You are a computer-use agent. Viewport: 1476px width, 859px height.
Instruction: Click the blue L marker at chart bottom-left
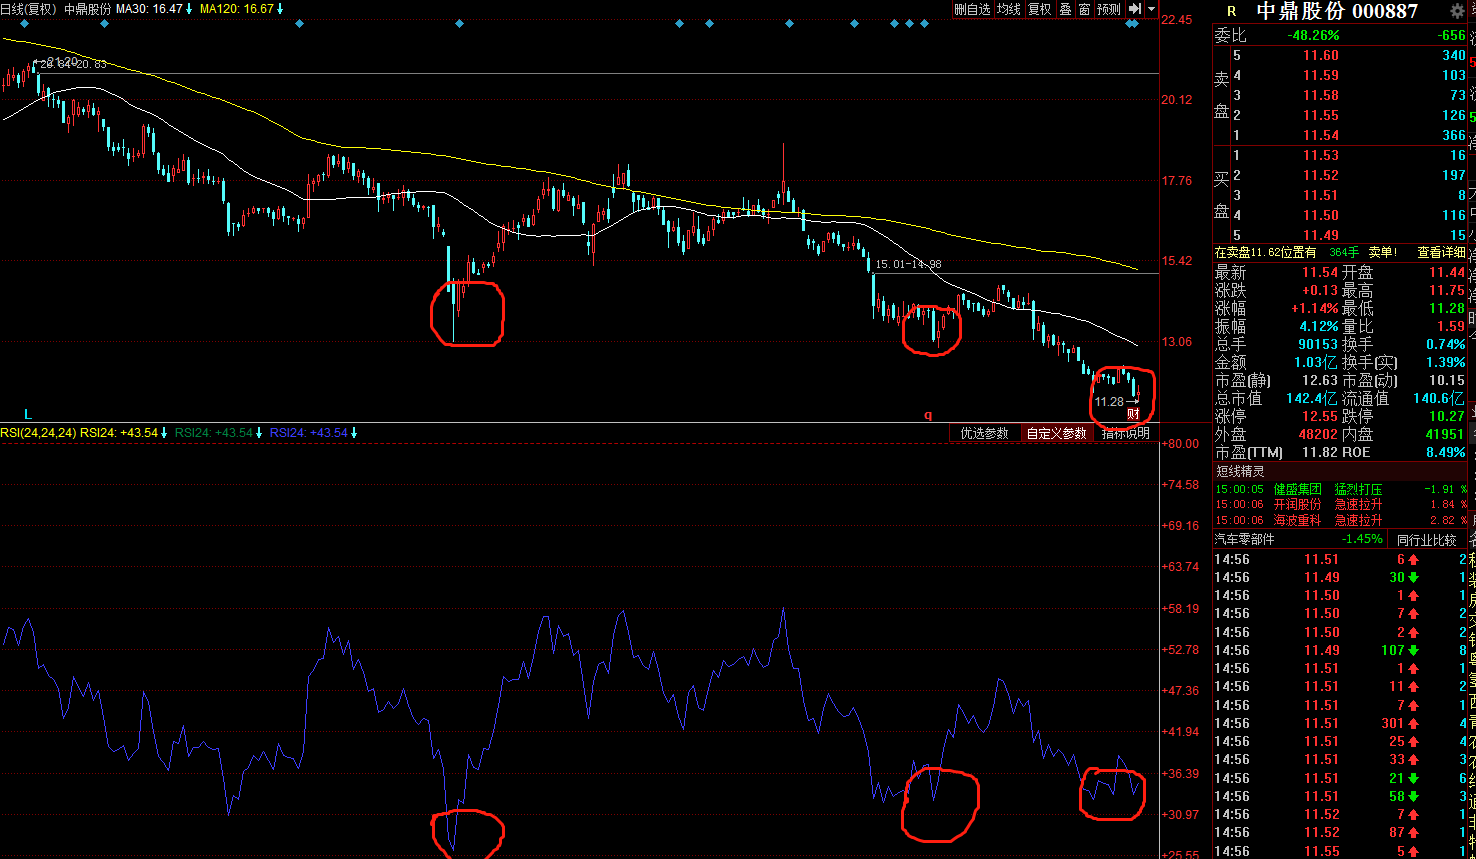pyautogui.click(x=28, y=414)
